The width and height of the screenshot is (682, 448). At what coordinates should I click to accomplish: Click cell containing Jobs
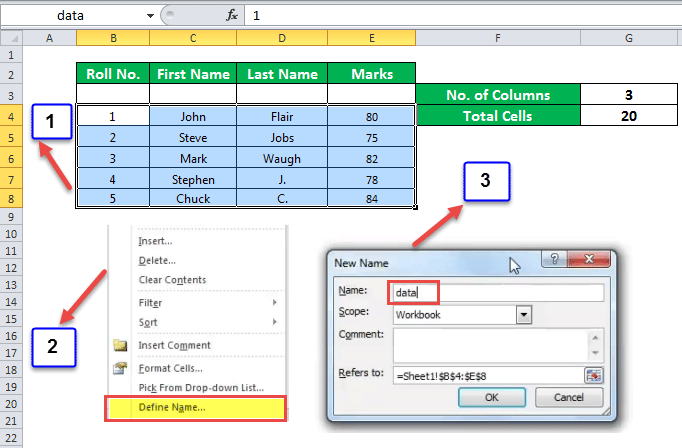click(x=282, y=137)
